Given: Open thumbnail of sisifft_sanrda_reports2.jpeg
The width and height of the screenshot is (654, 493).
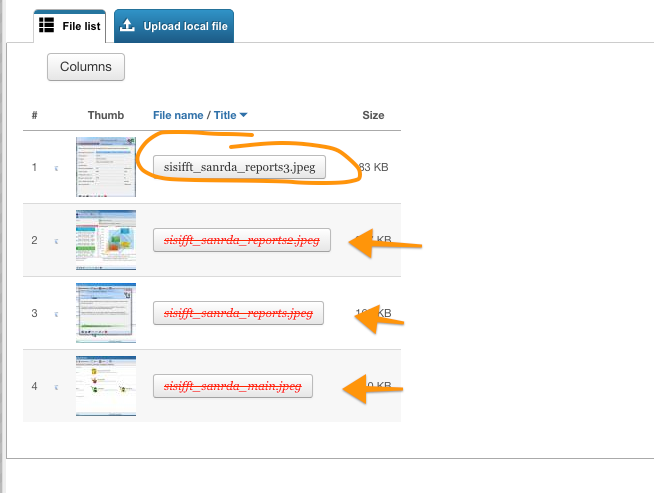Looking at the screenshot, I should tap(106, 240).
